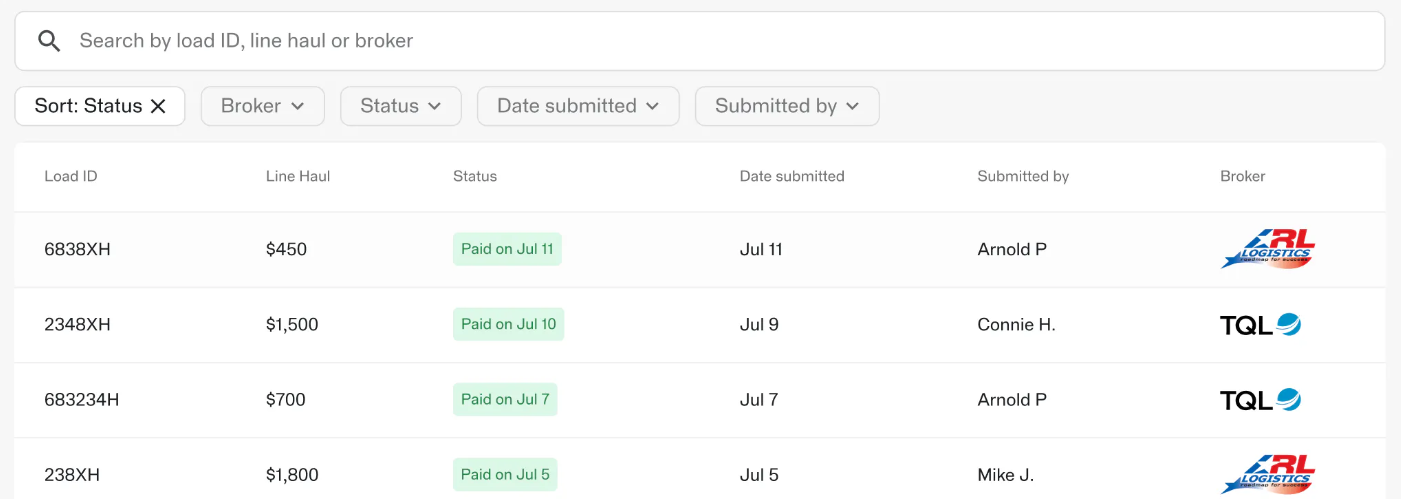Type in the load ID search field
The width and height of the screenshot is (1401, 499).
click(x=700, y=41)
